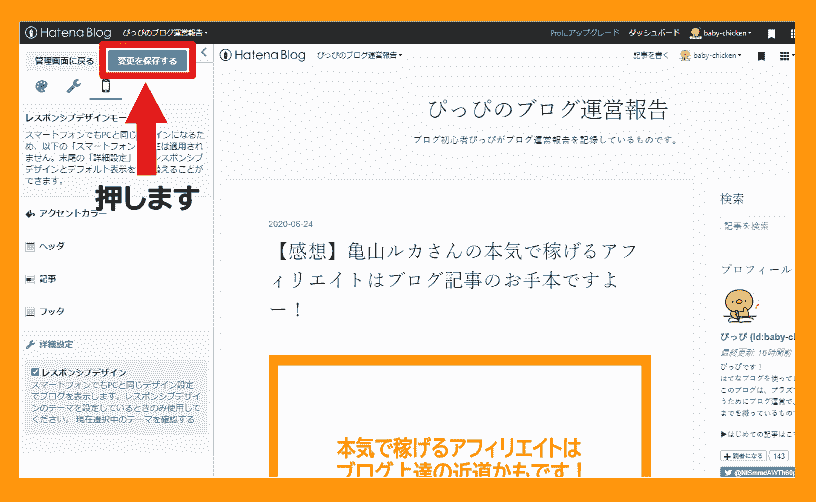Screen dimensions: 816x502
Task: Click blog title ぴっぴのブログ運営報告
Action: [x=547, y=110]
